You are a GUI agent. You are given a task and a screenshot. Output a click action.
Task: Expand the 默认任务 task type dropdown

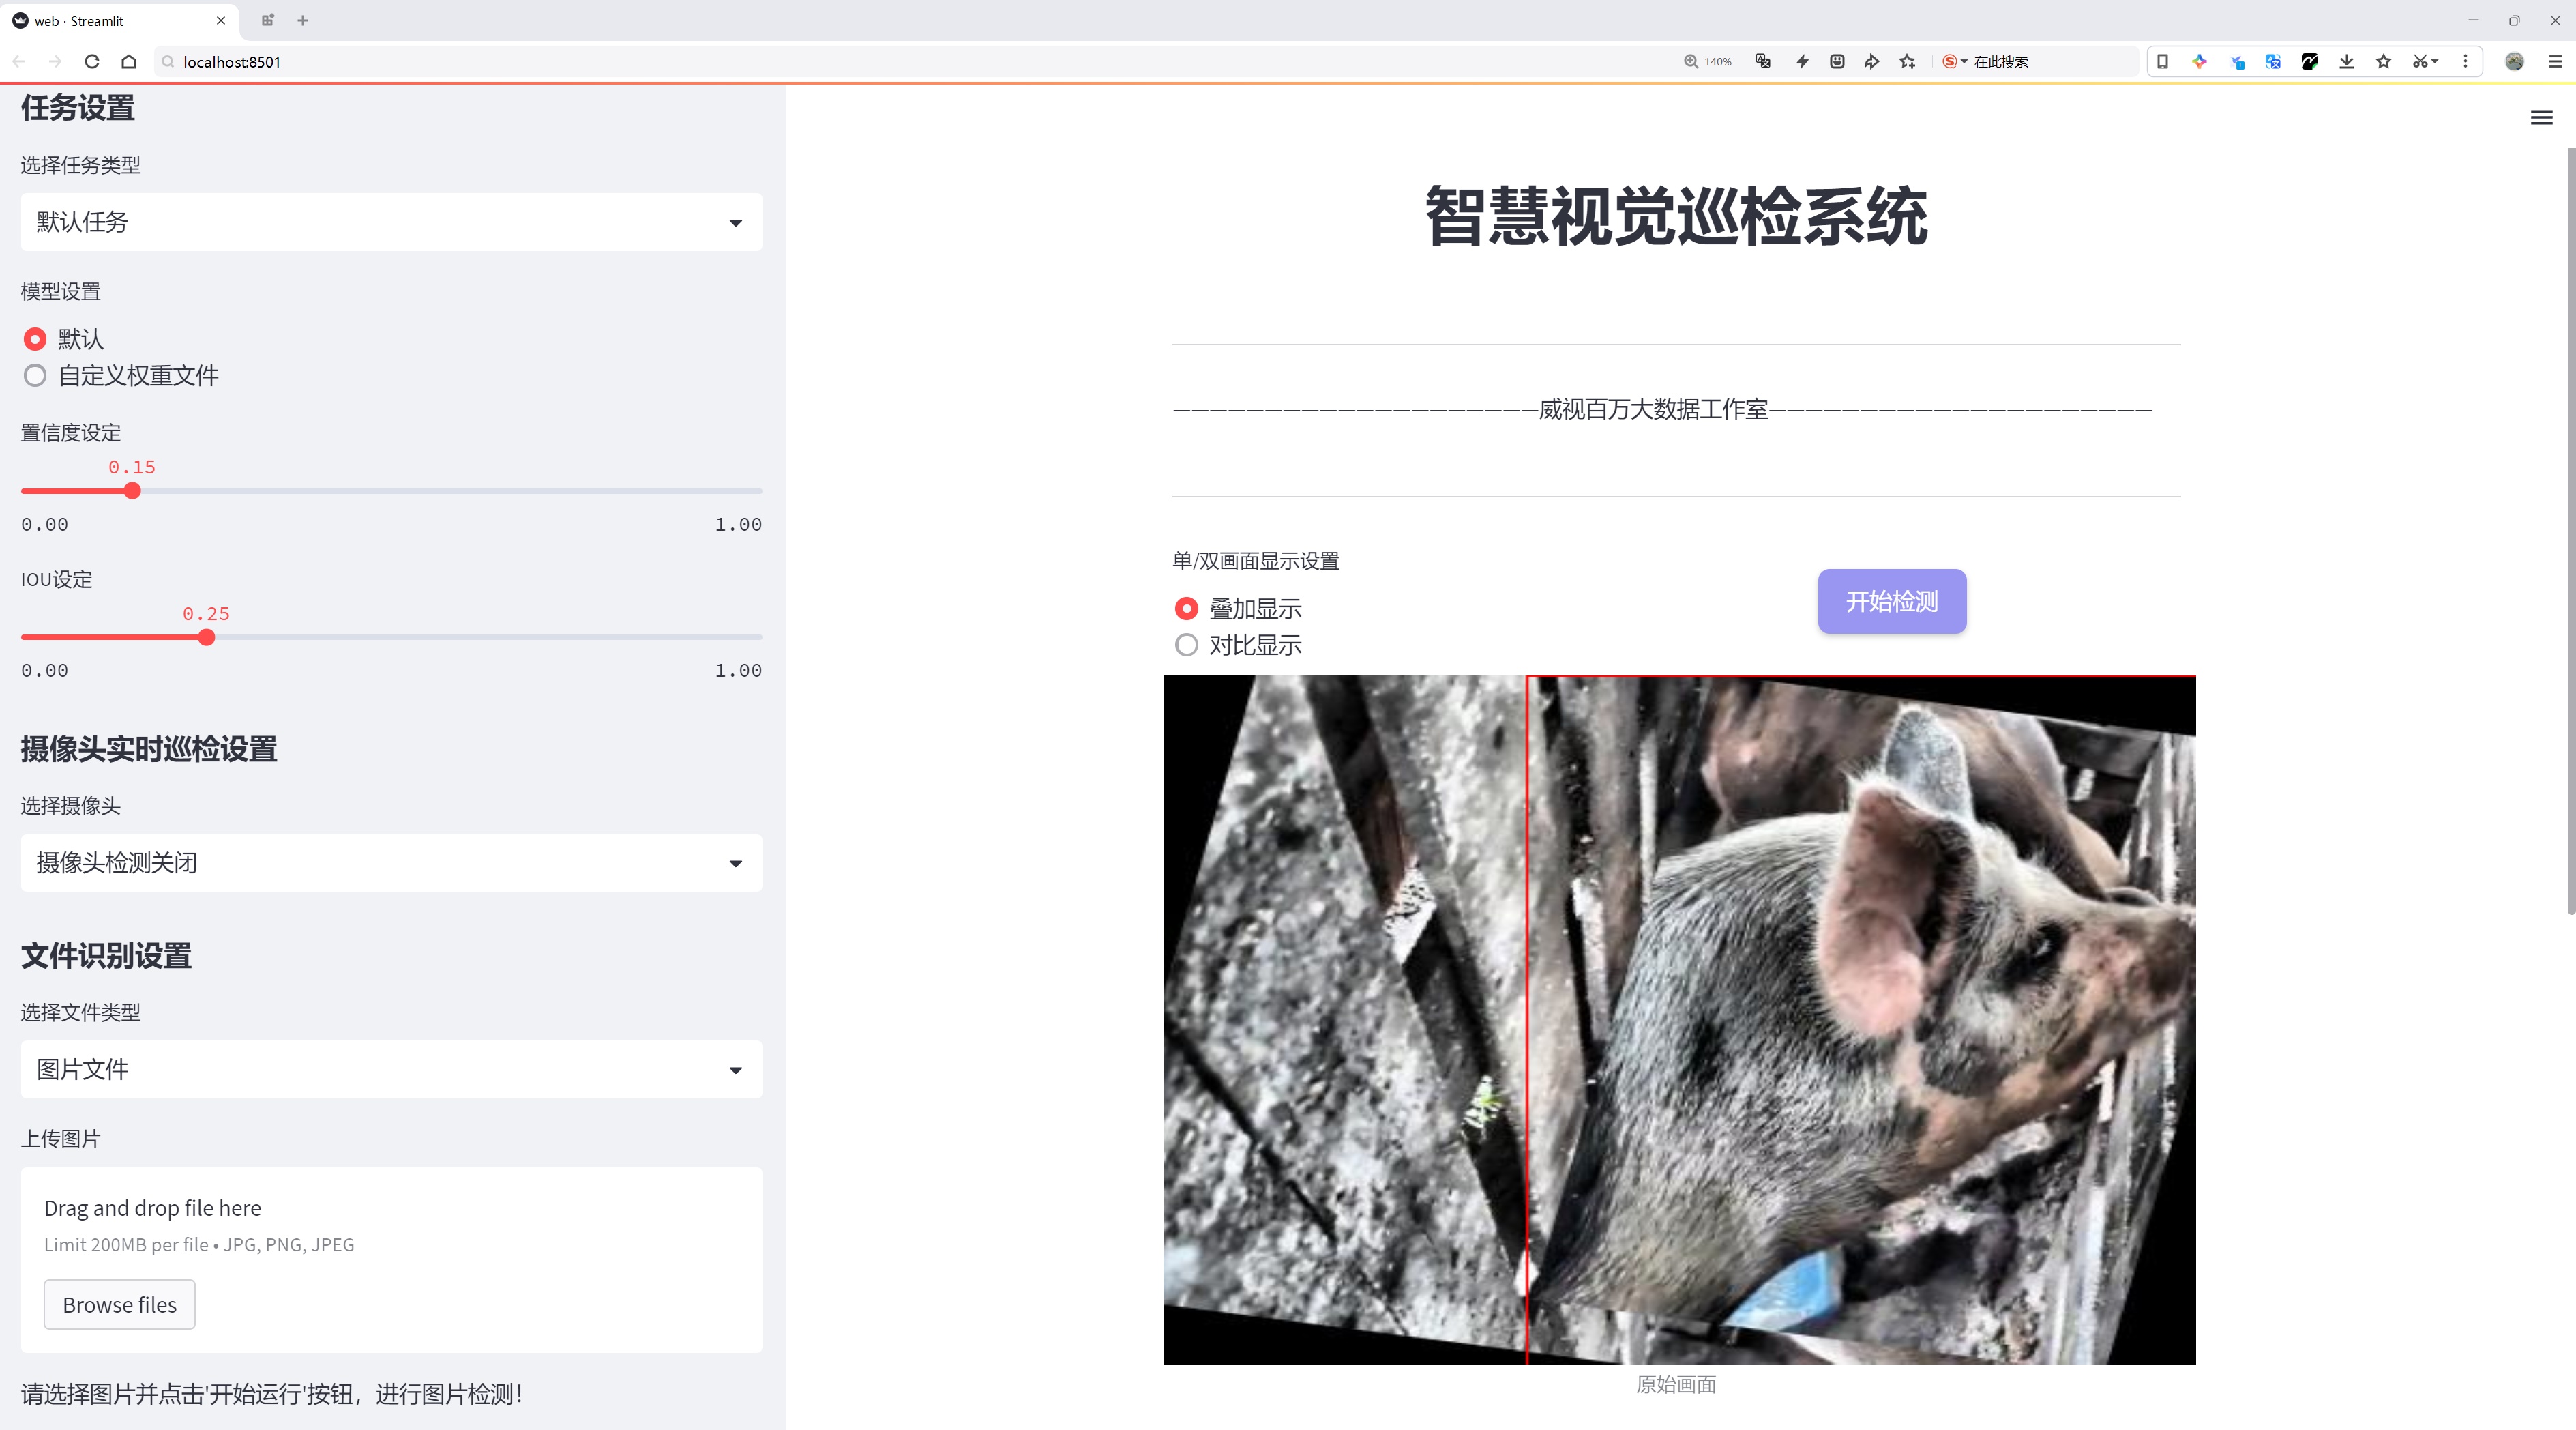[391, 222]
